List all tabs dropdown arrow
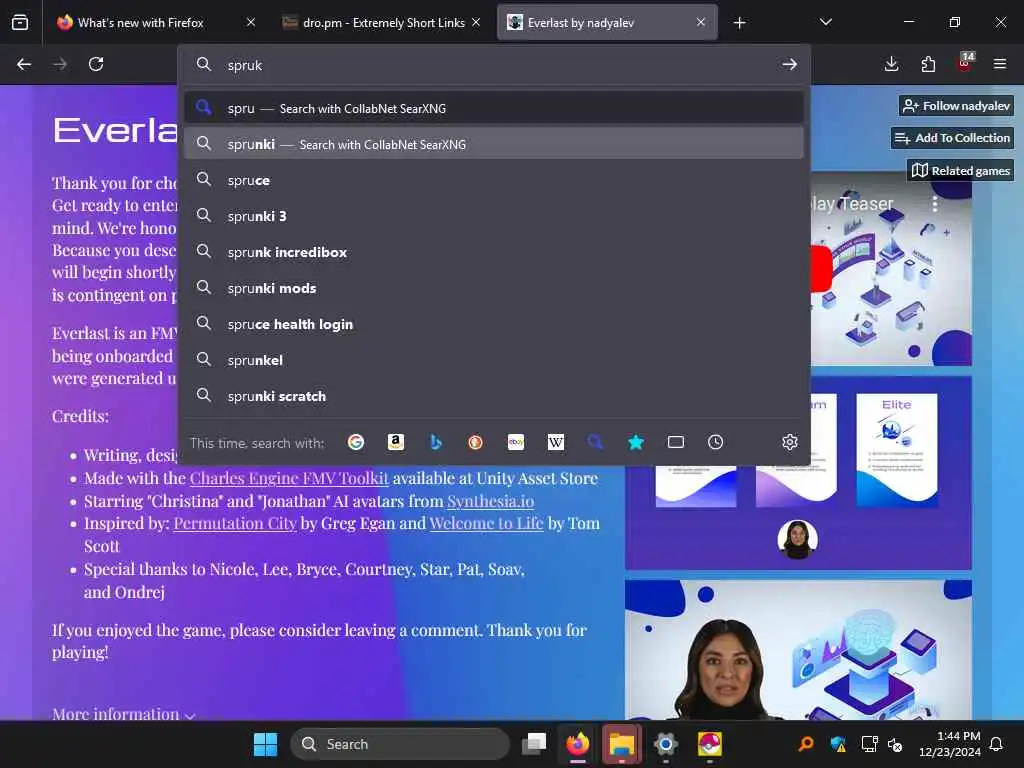This screenshot has height=768, width=1024. (825, 23)
